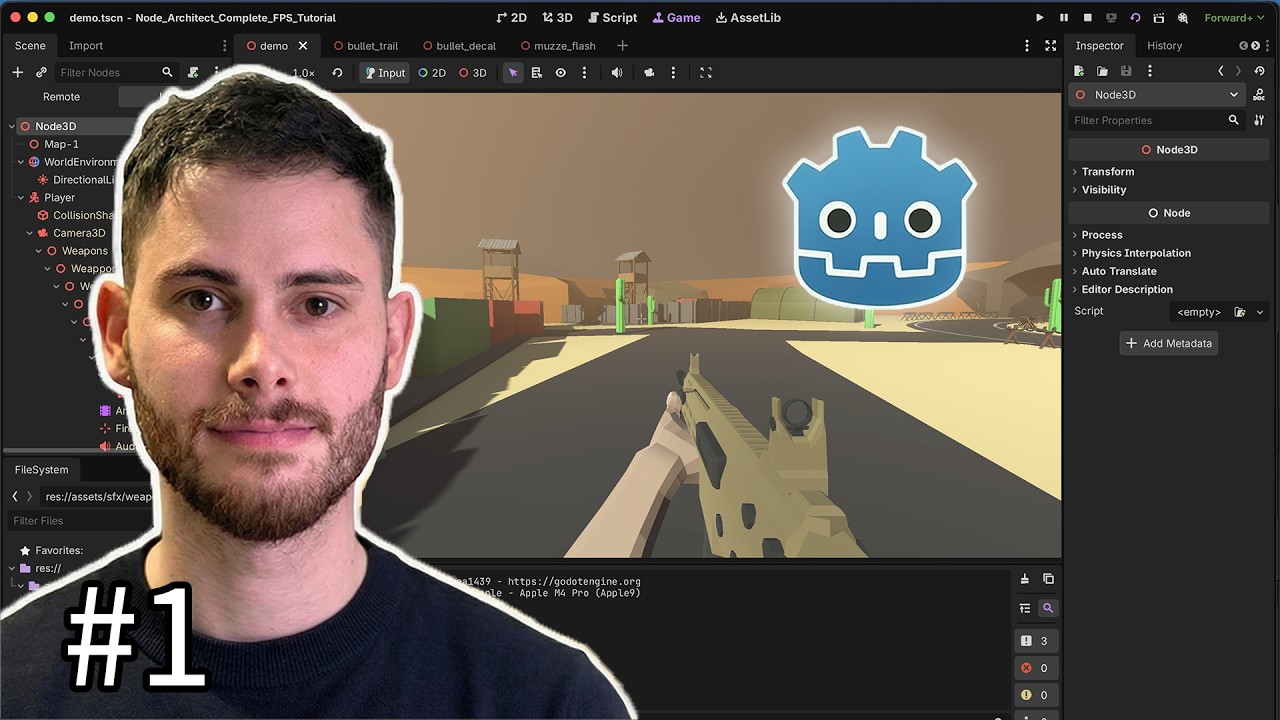The width and height of the screenshot is (1280, 720).
Task: Click the list select mode icon
Action: tap(537, 73)
